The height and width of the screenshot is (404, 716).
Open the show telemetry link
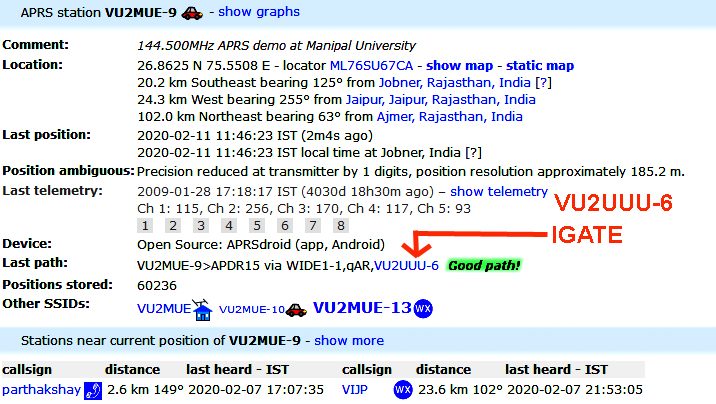499,192
